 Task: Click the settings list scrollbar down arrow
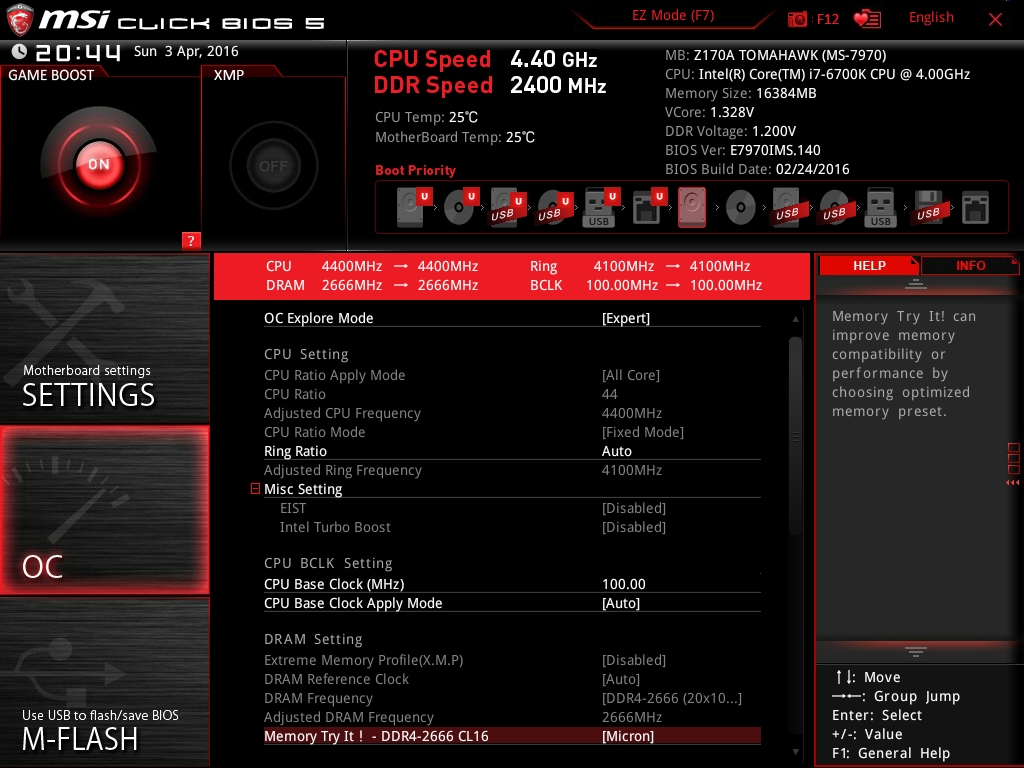(795, 752)
